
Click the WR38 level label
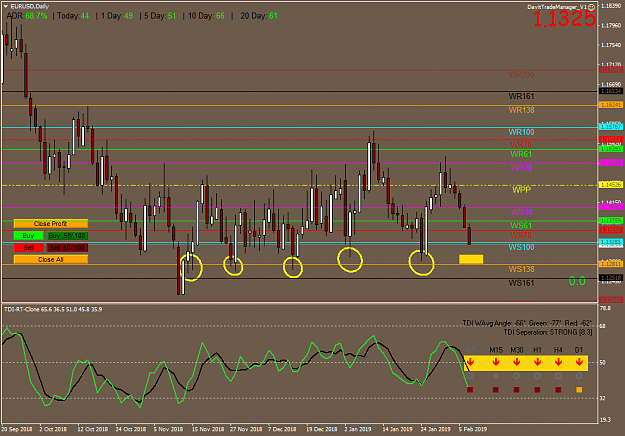click(x=521, y=168)
